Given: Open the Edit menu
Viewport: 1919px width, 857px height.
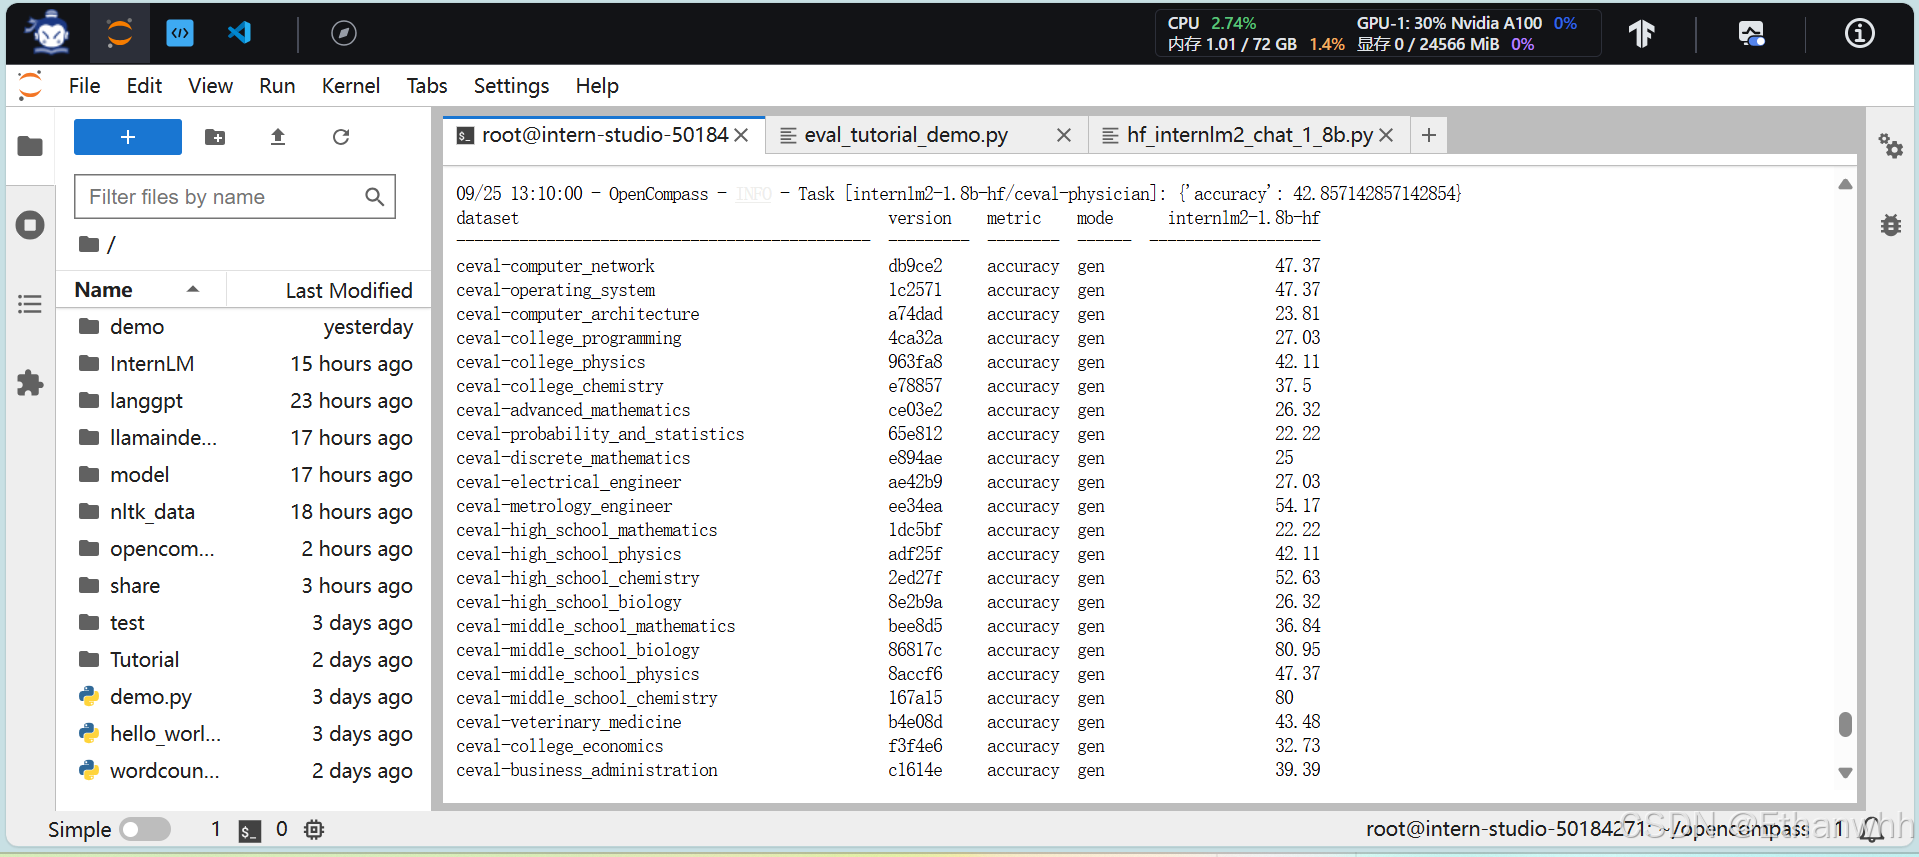Looking at the screenshot, I should click(x=144, y=86).
